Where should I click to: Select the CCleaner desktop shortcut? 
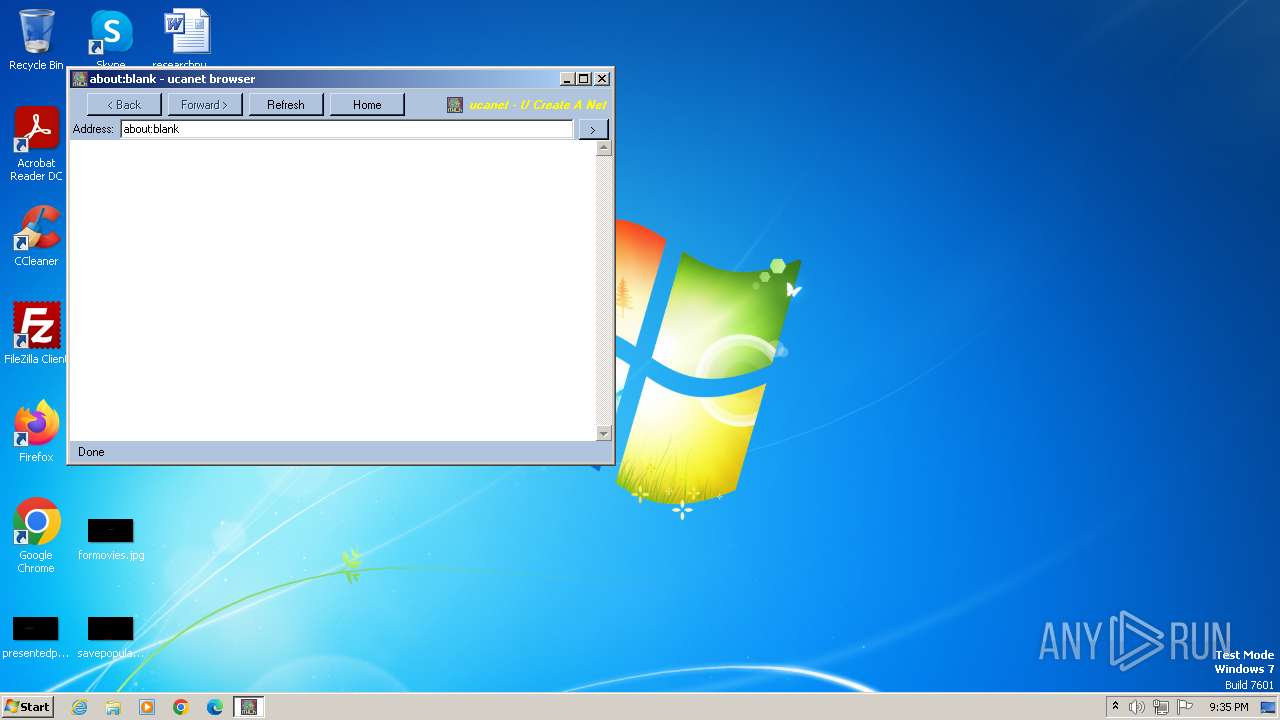[x=36, y=235]
